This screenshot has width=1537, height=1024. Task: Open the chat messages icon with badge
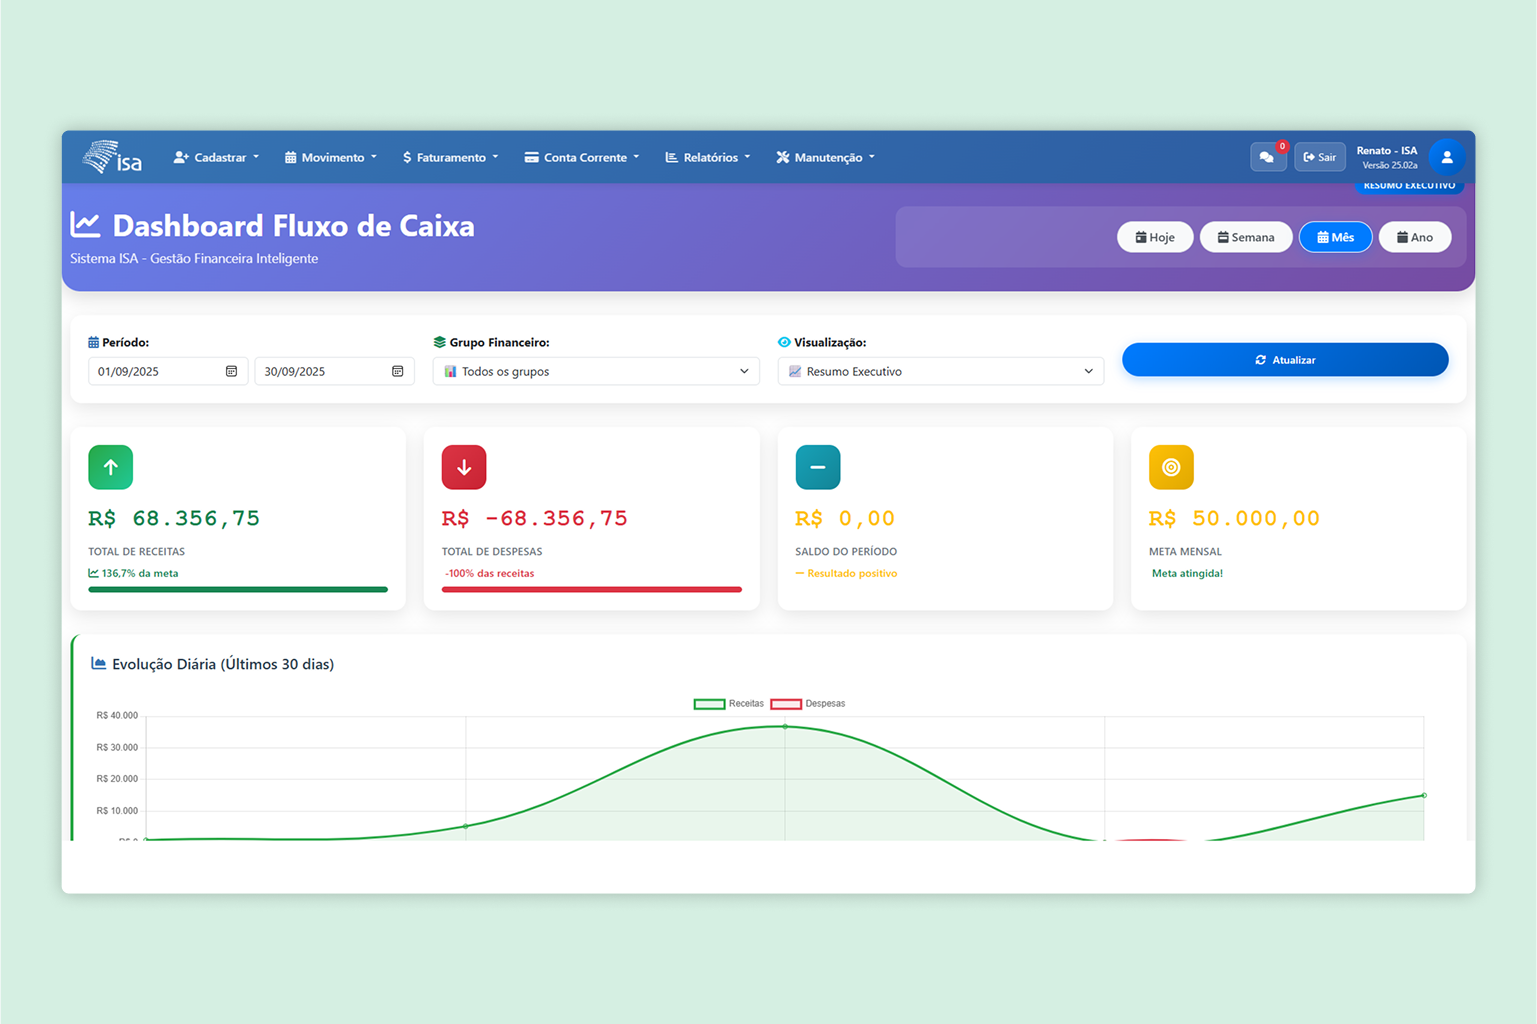(1268, 157)
